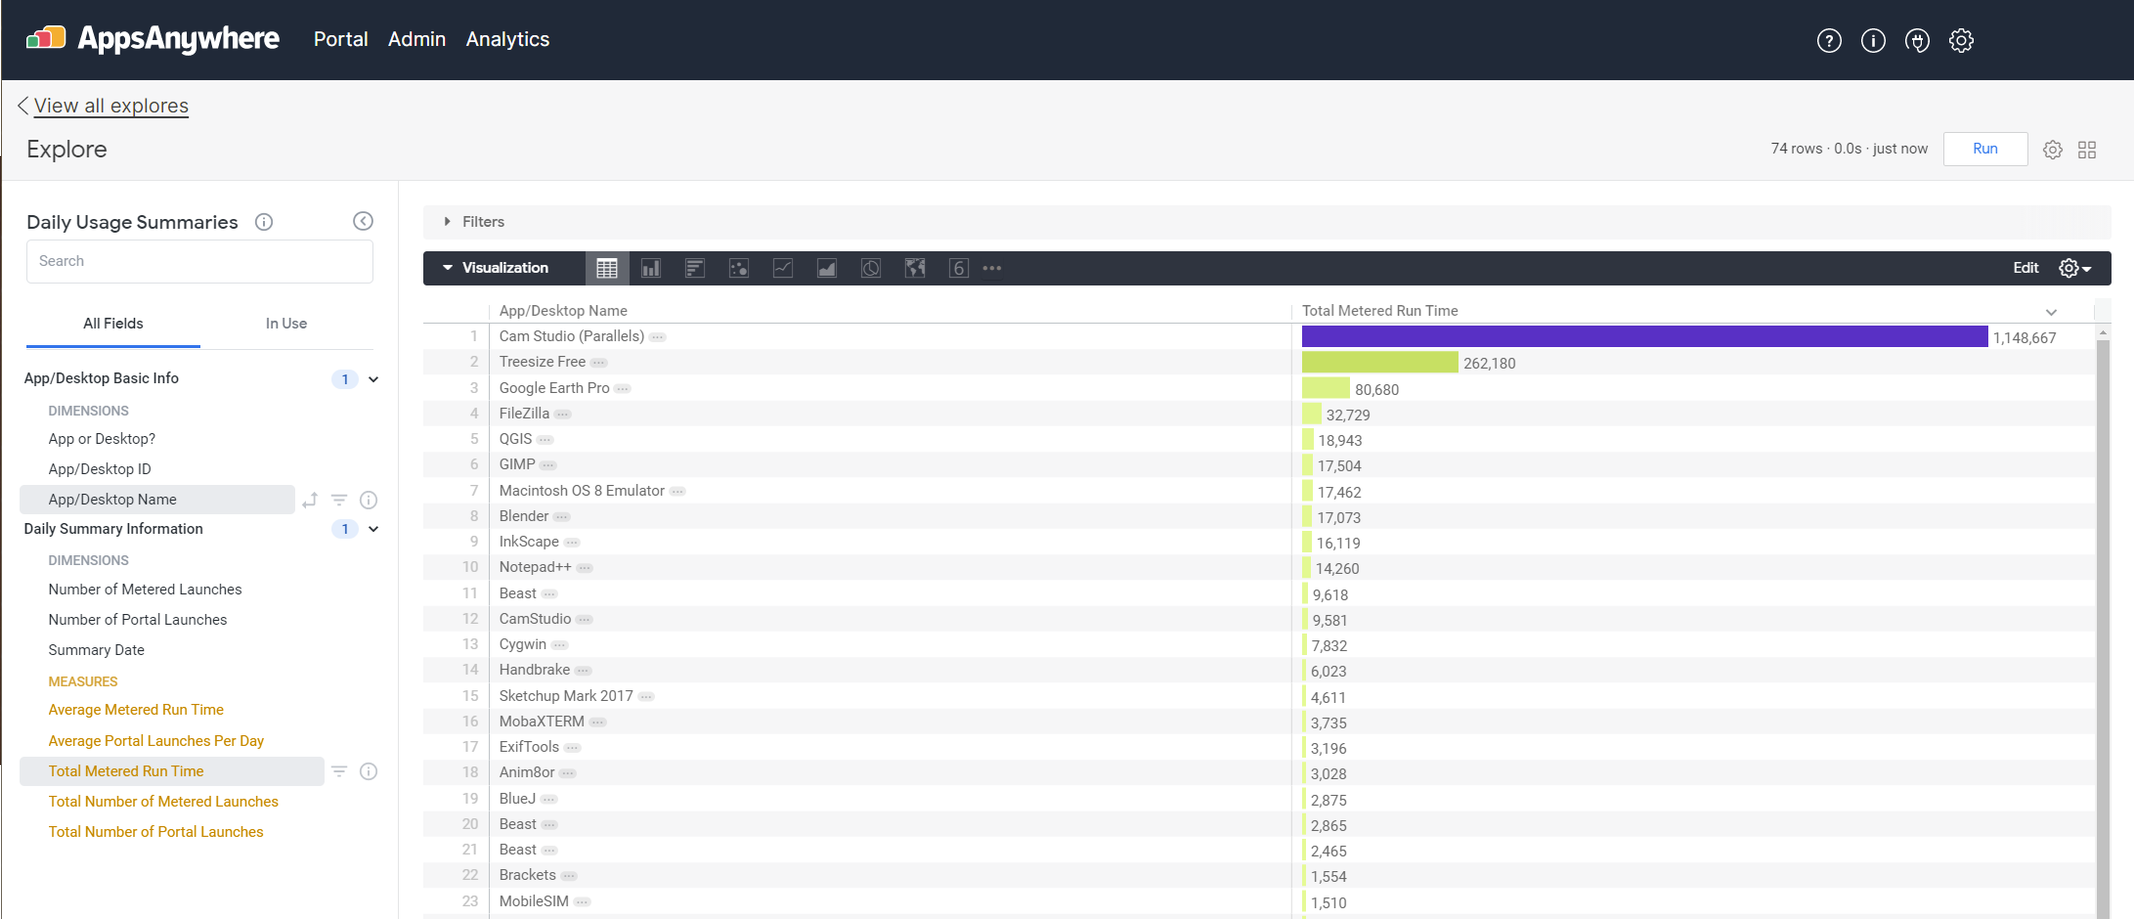Choose the Area chart visualization icon
This screenshot has width=2134, height=919.
pyautogui.click(x=827, y=268)
